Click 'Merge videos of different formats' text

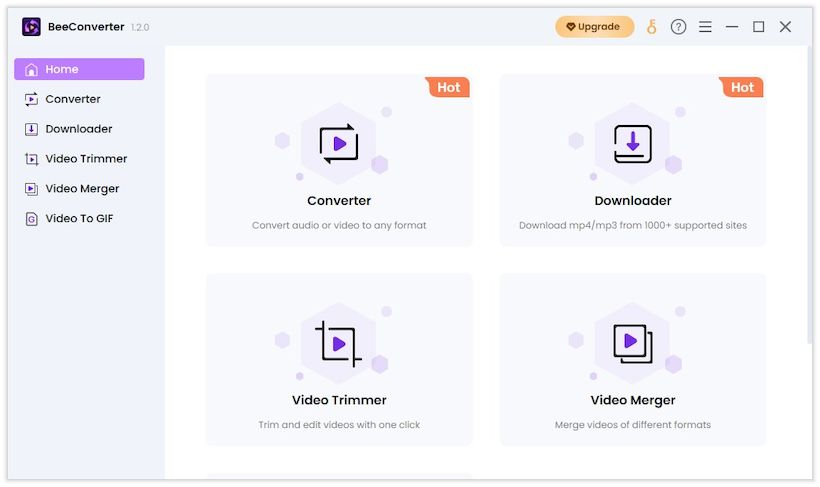633,425
